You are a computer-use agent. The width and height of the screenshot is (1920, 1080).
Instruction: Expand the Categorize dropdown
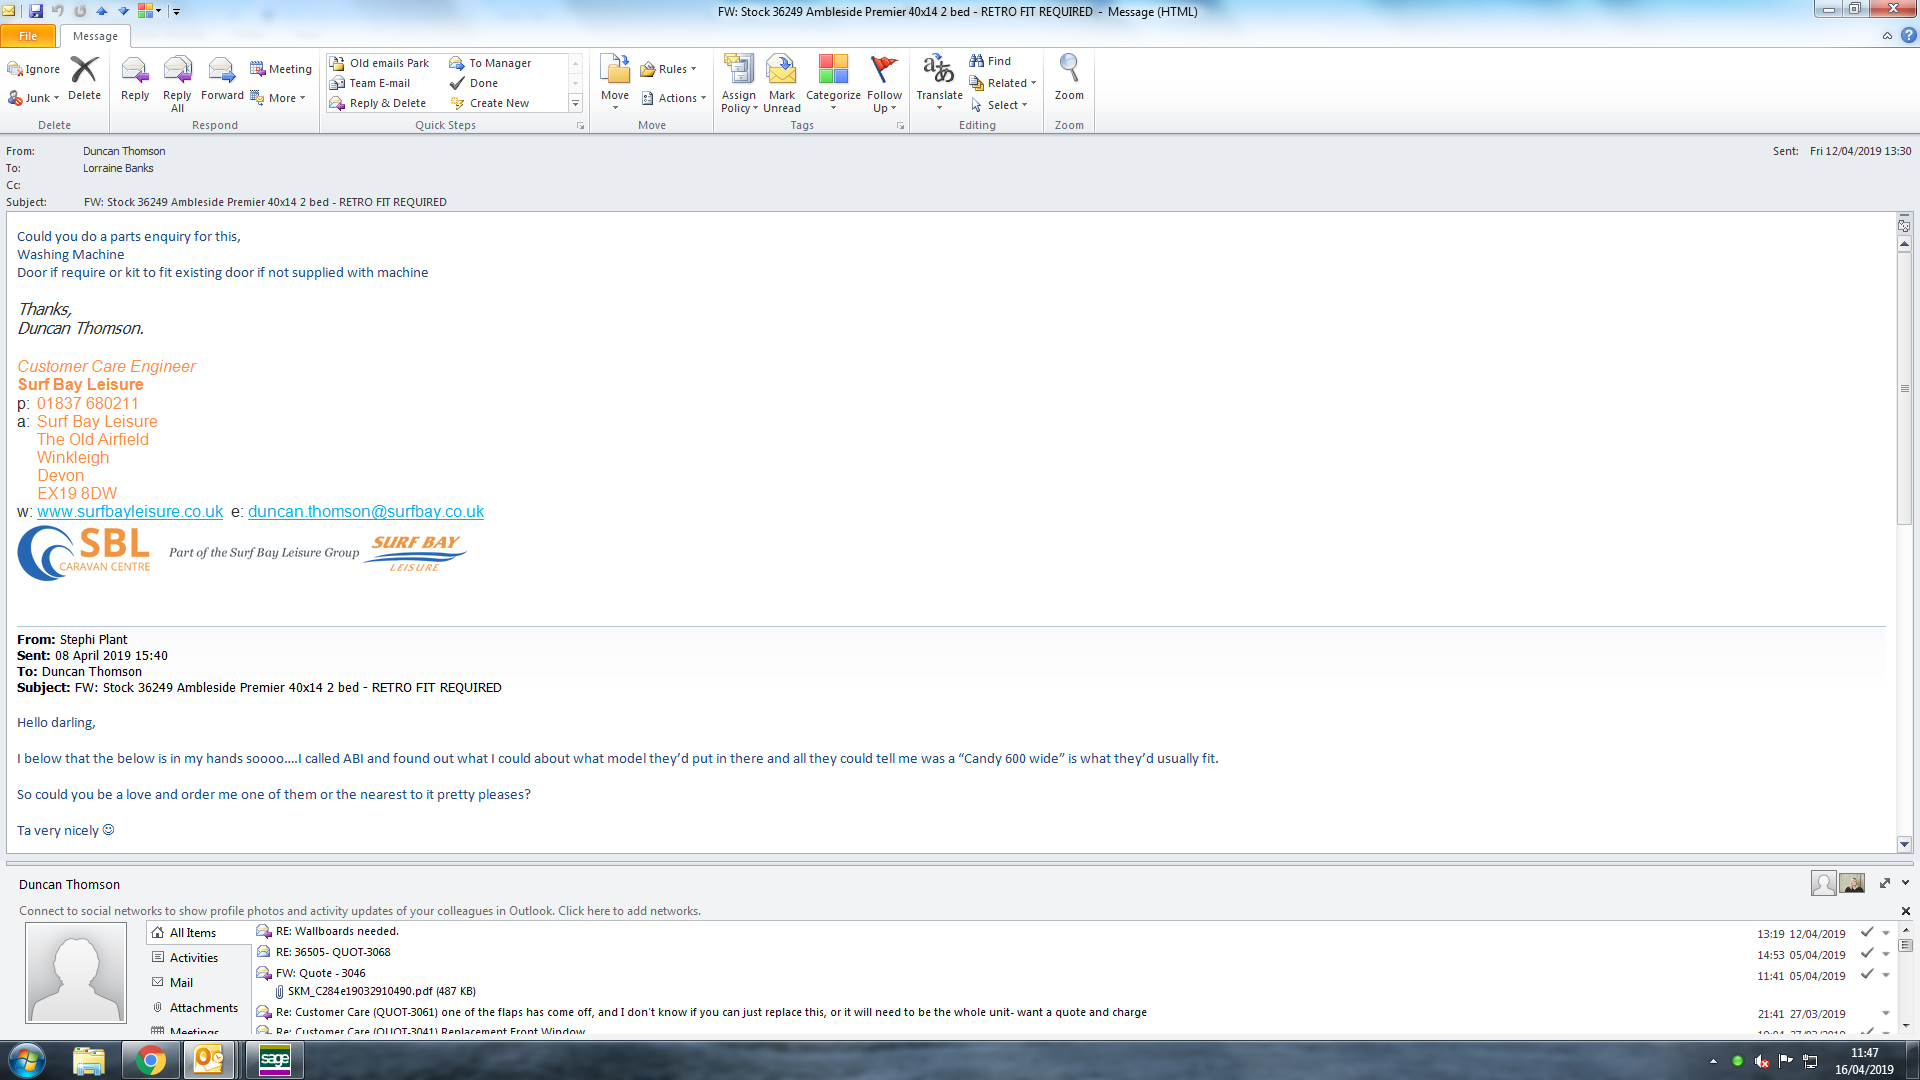[833, 107]
